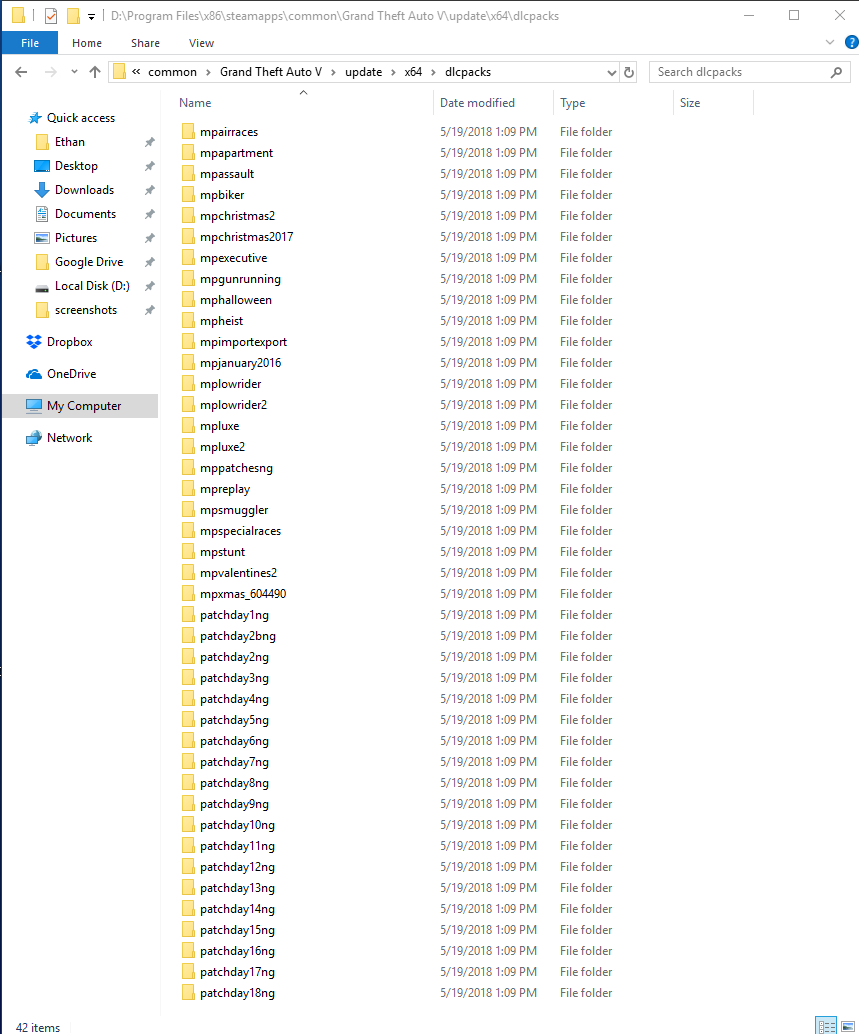Click the Forward navigation arrow
Image resolution: width=859 pixels, height=1034 pixels.
pyautogui.click(x=50, y=72)
